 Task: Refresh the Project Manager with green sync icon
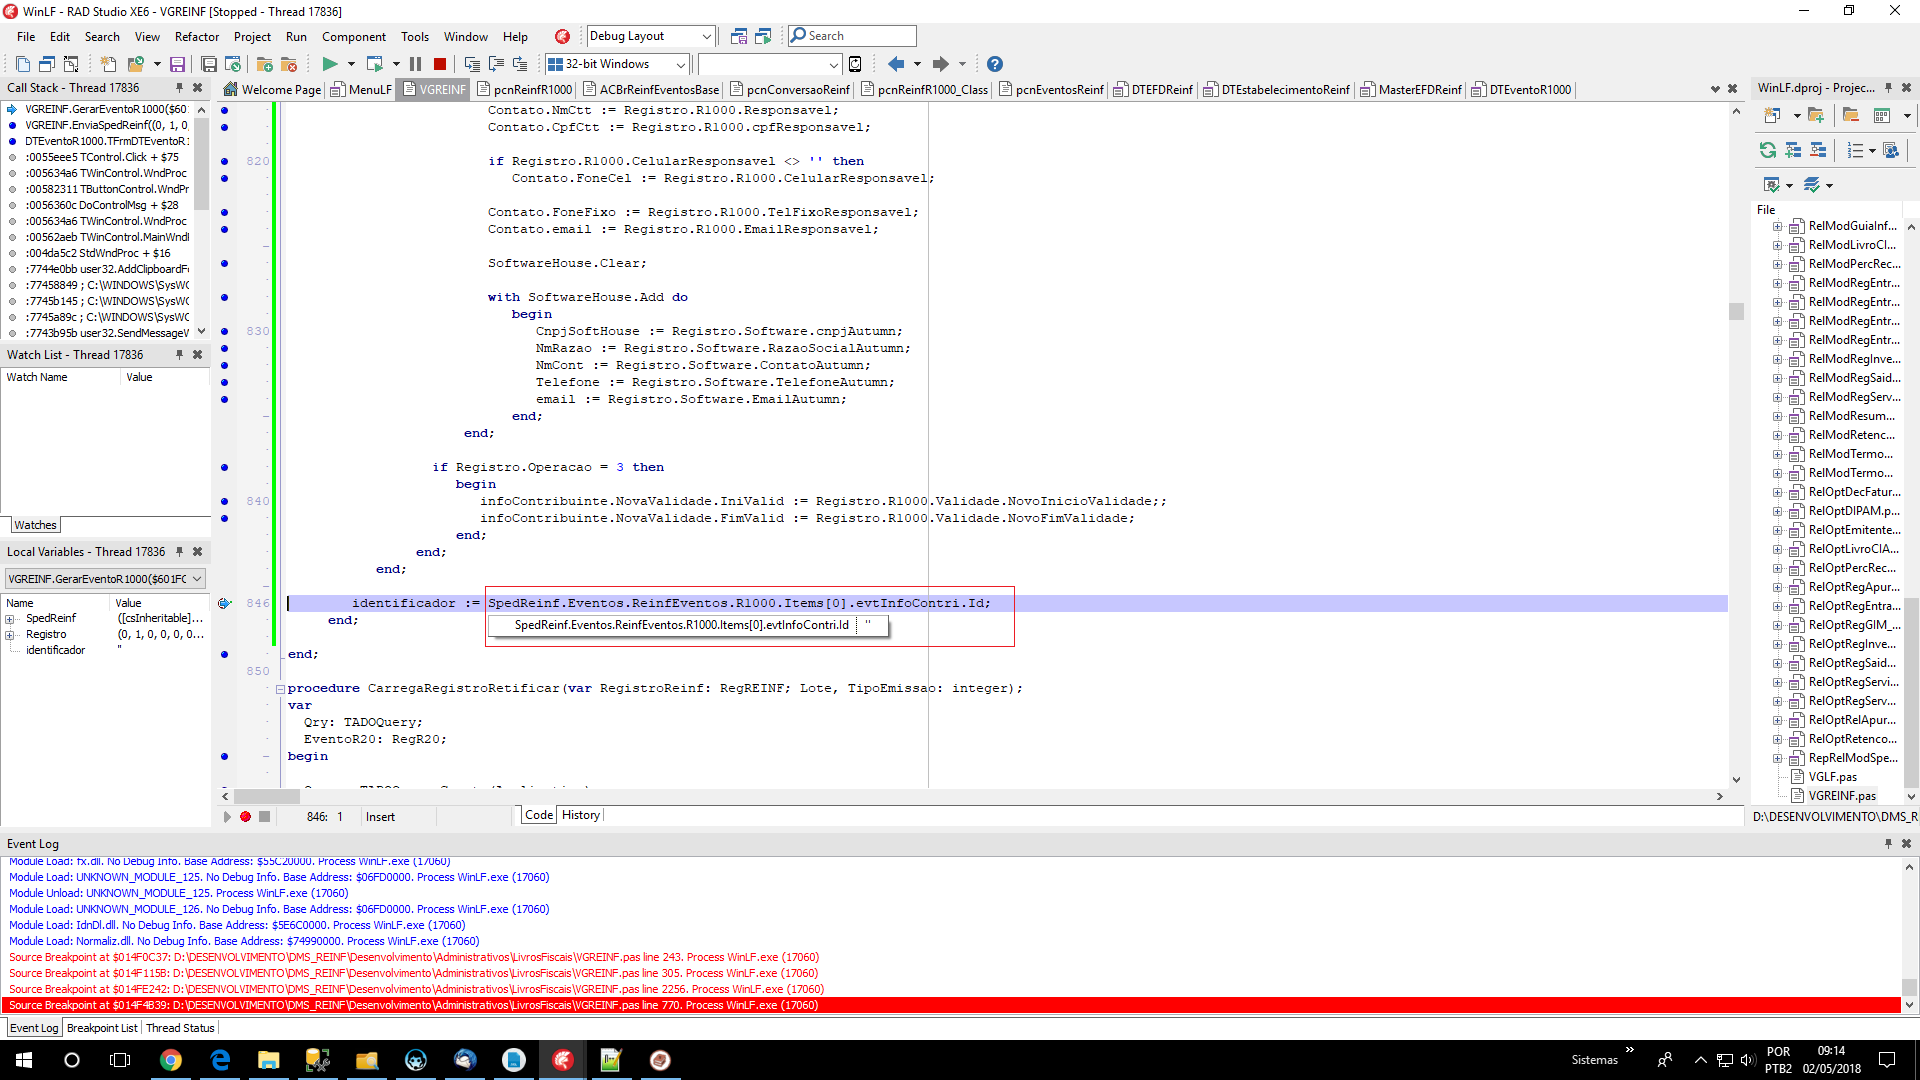coord(1768,150)
